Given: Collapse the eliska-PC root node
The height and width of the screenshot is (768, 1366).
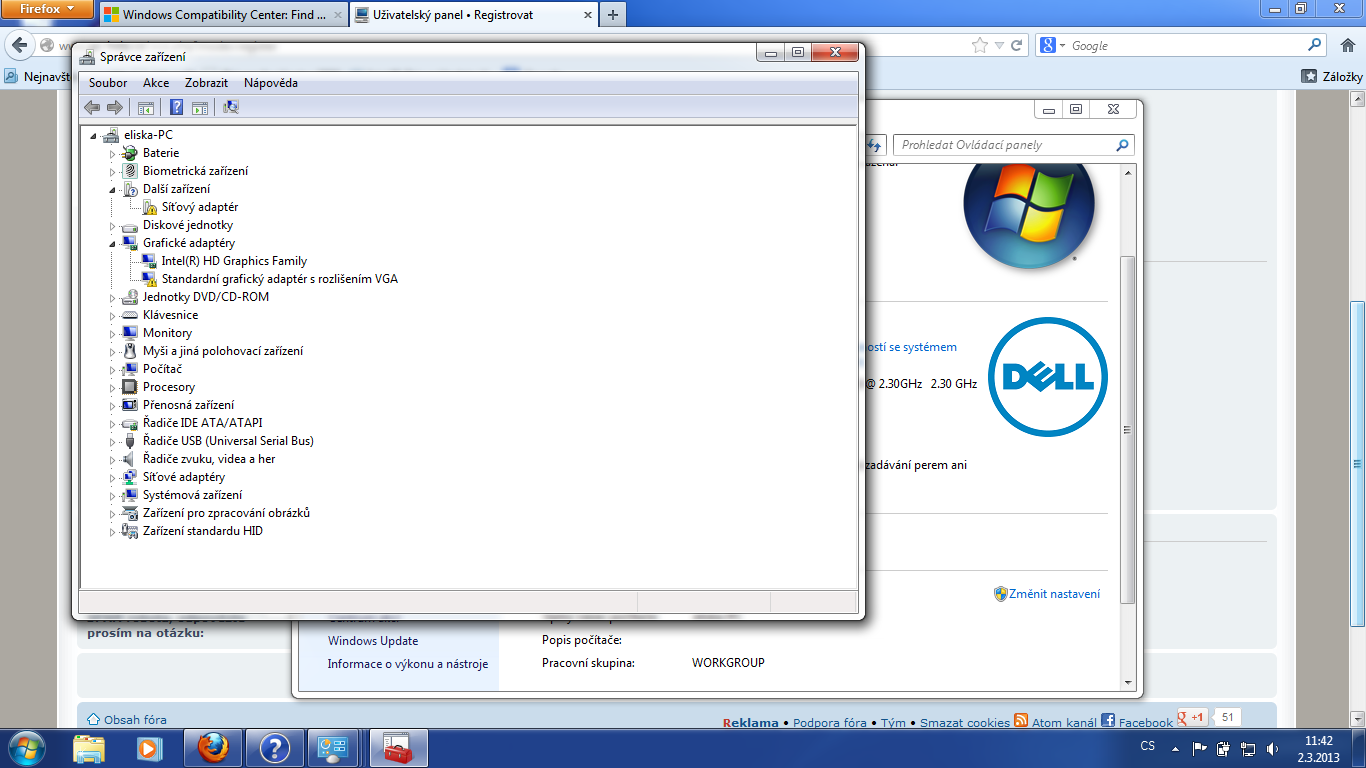Looking at the screenshot, I should click(94, 135).
